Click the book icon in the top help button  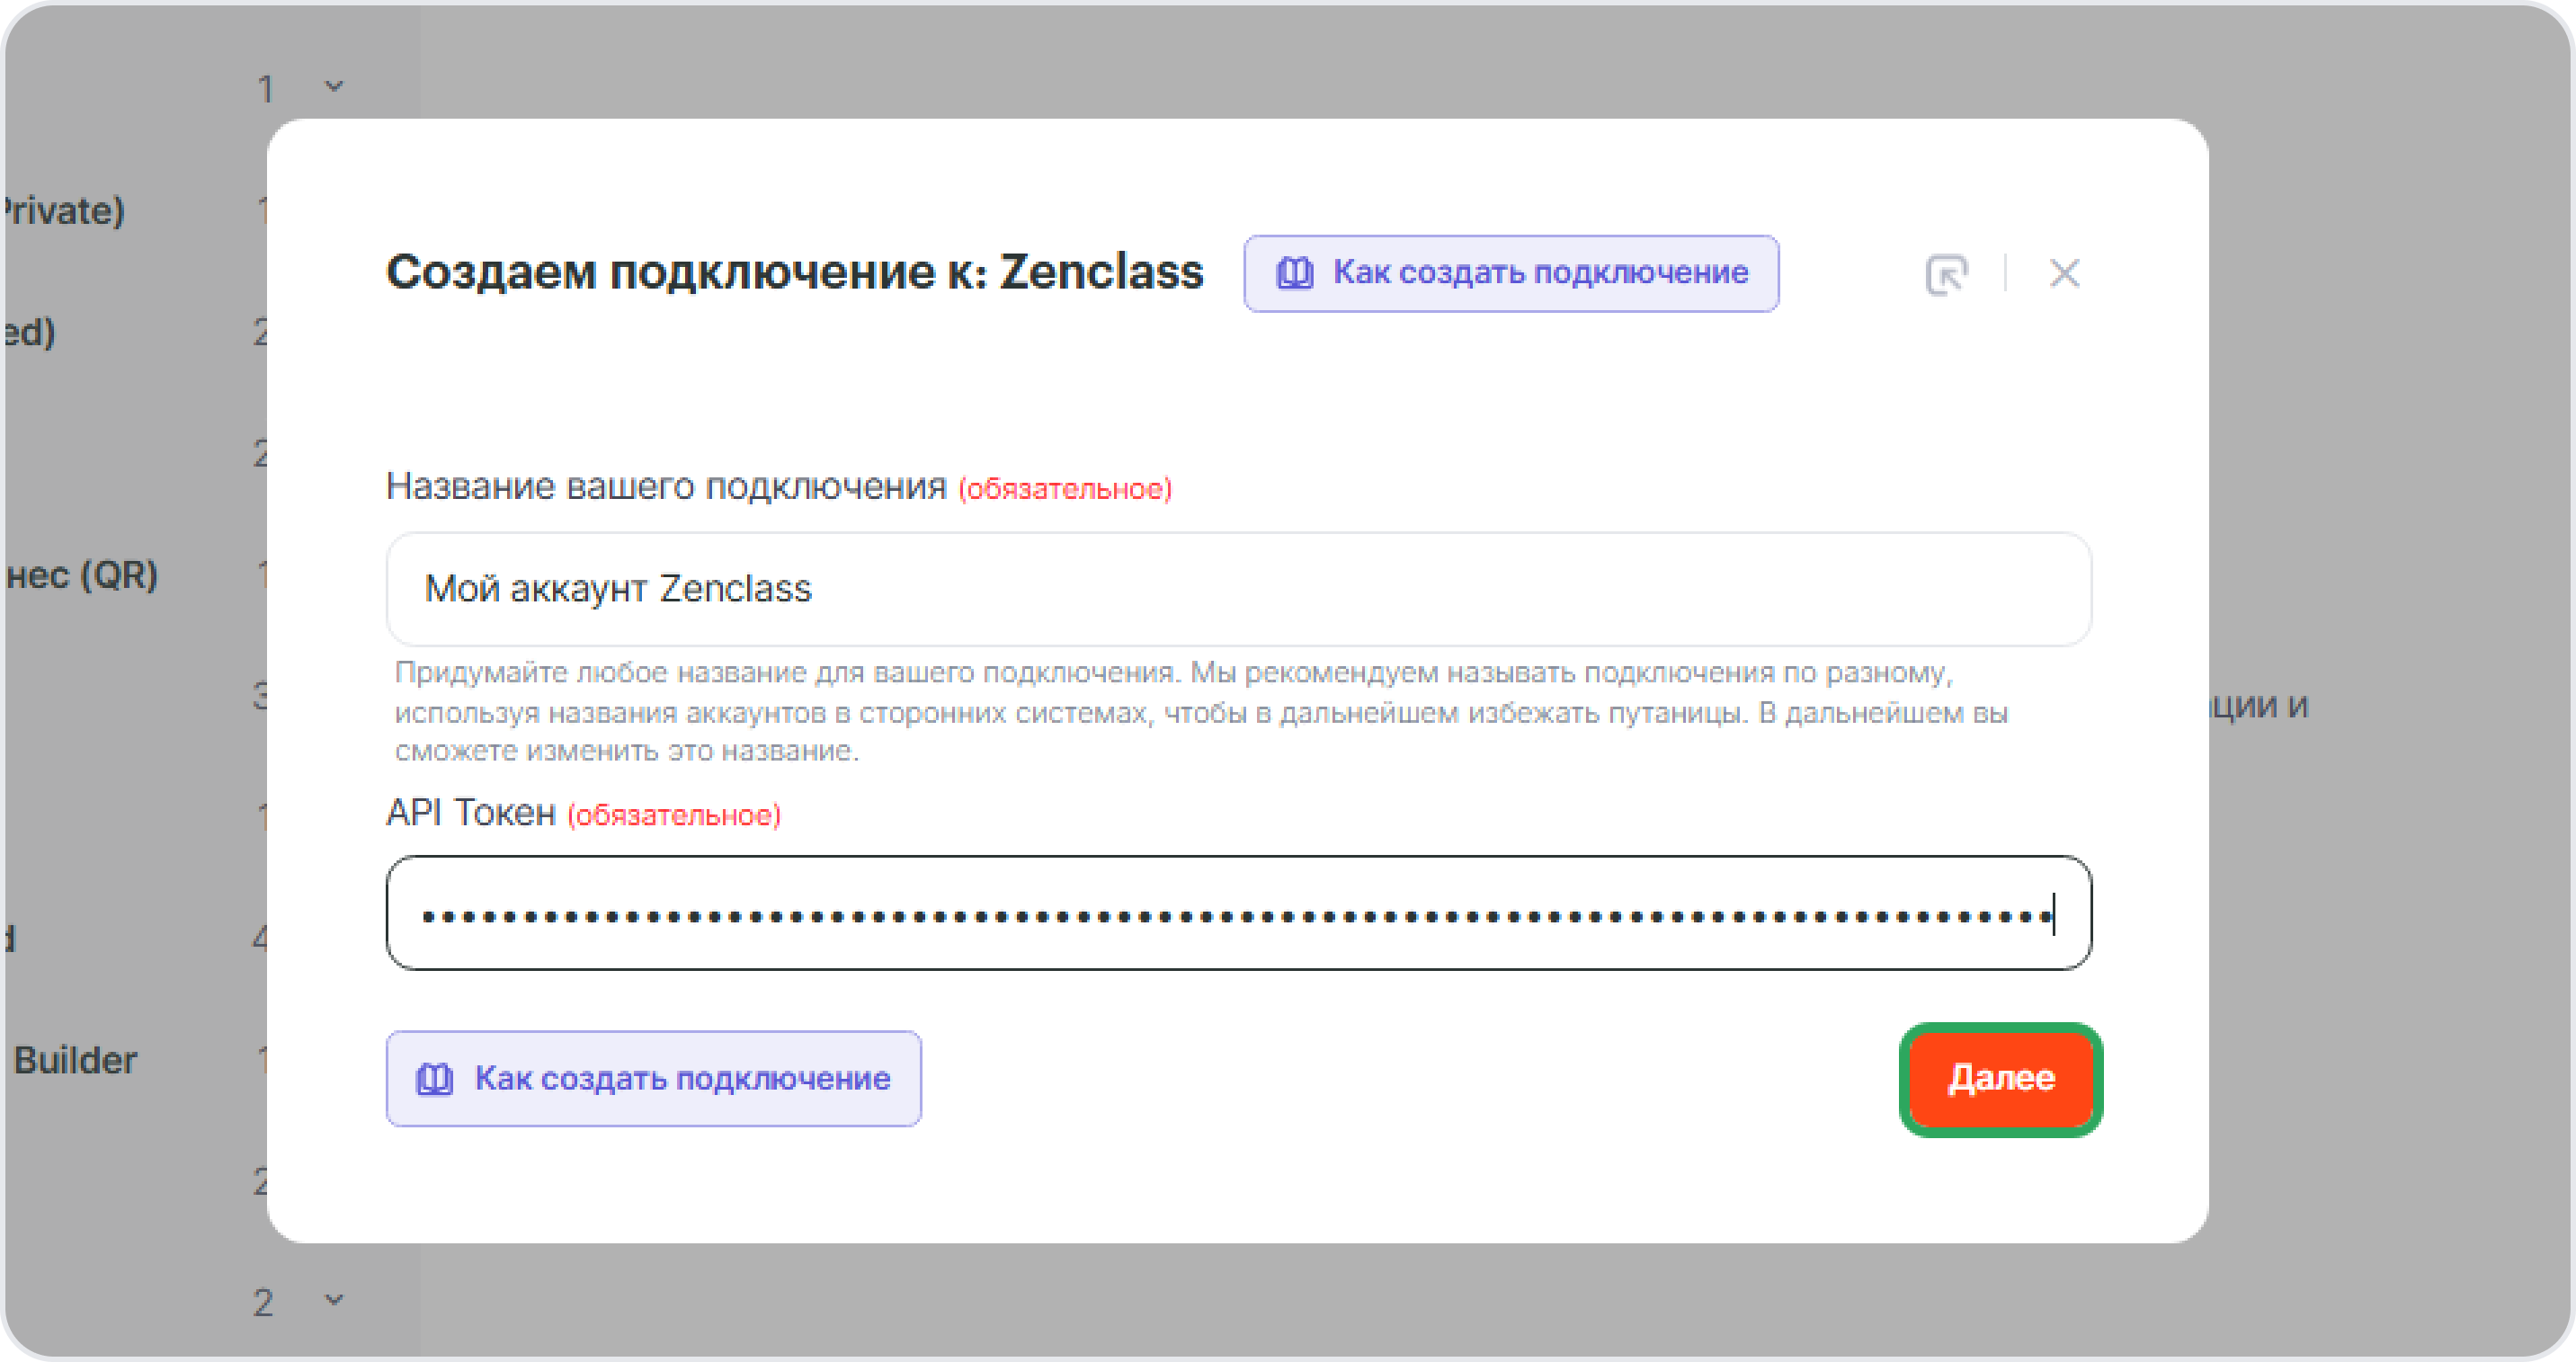1294,272
